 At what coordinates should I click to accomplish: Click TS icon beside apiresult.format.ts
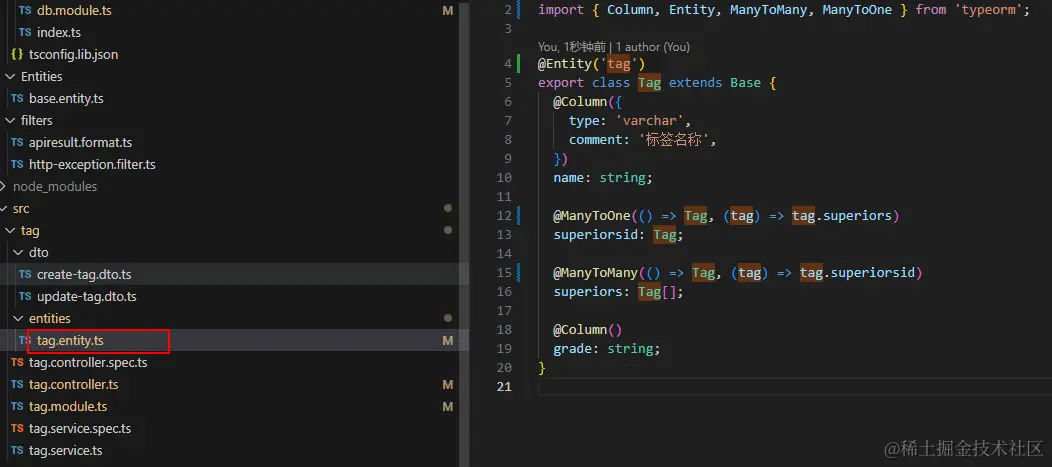click(x=17, y=142)
